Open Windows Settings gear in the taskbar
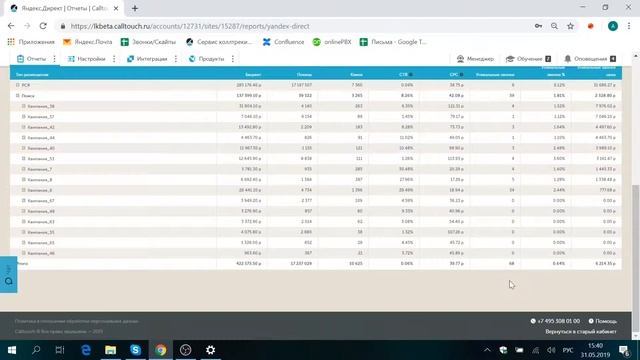640x360 pixels. (x=210, y=350)
